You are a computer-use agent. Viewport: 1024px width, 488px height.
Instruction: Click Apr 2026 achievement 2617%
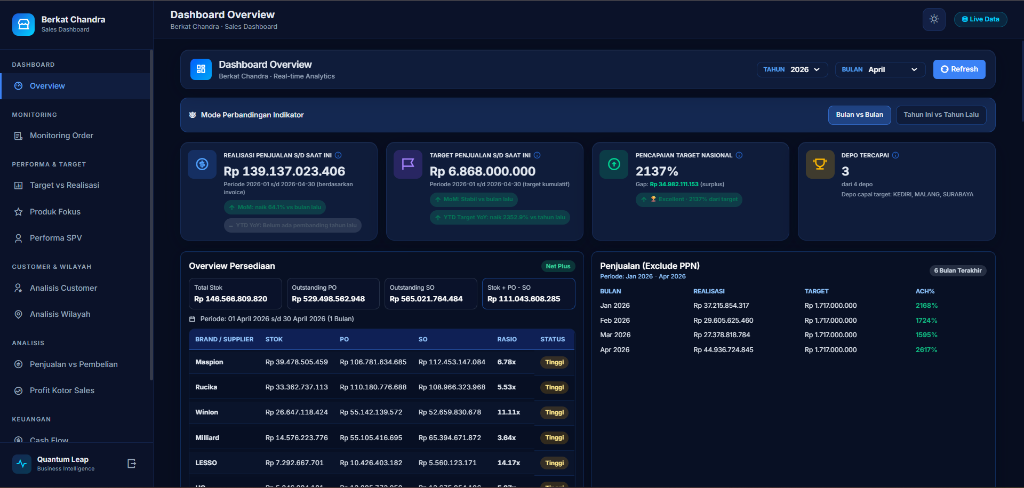coord(927,350)
